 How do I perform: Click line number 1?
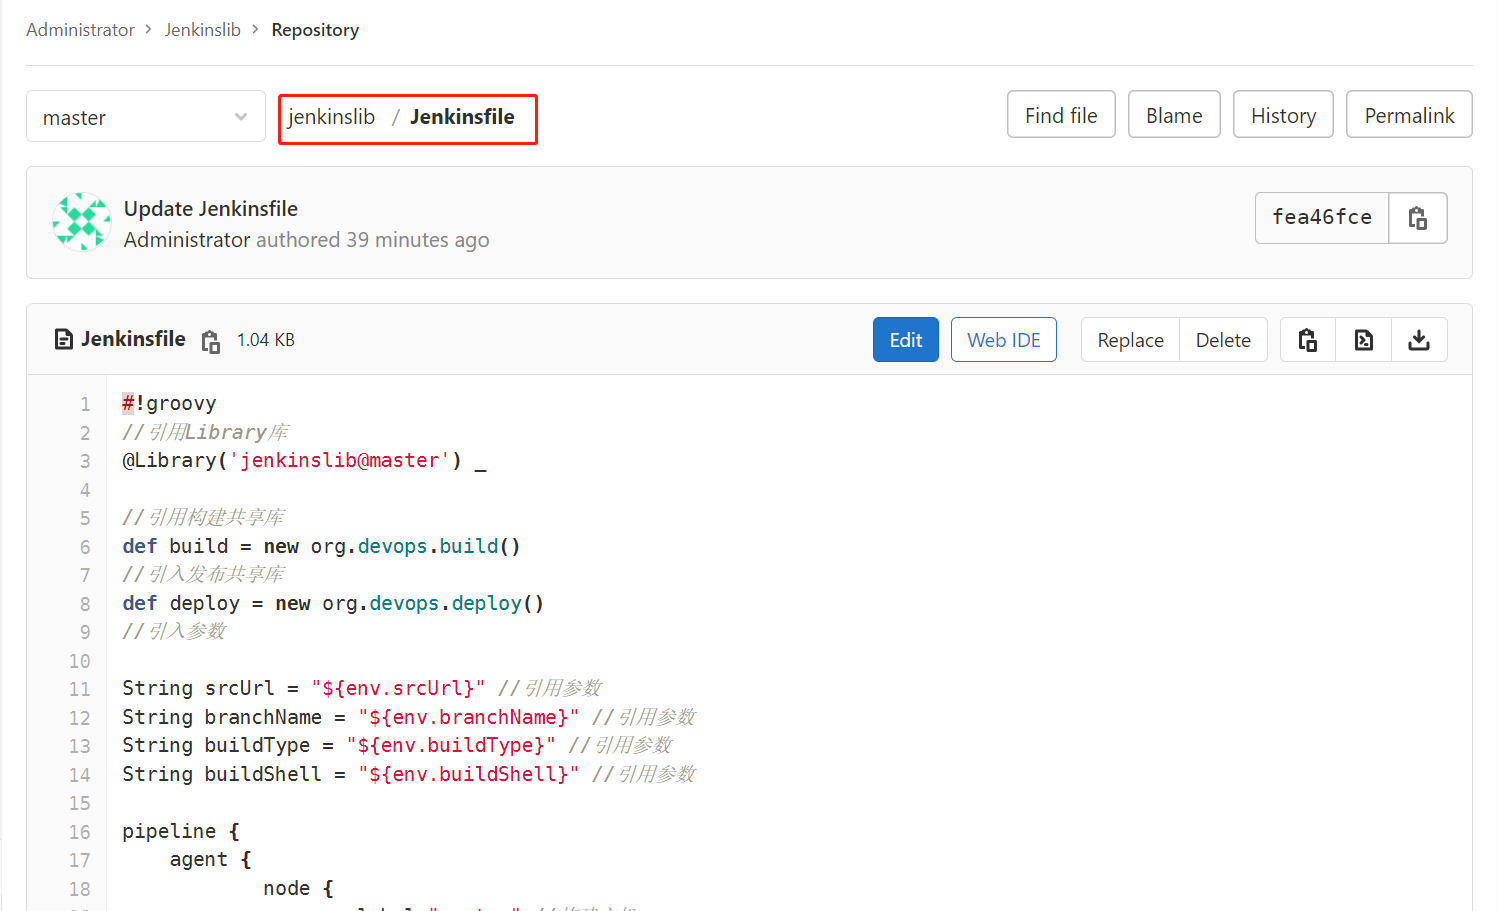85,404
